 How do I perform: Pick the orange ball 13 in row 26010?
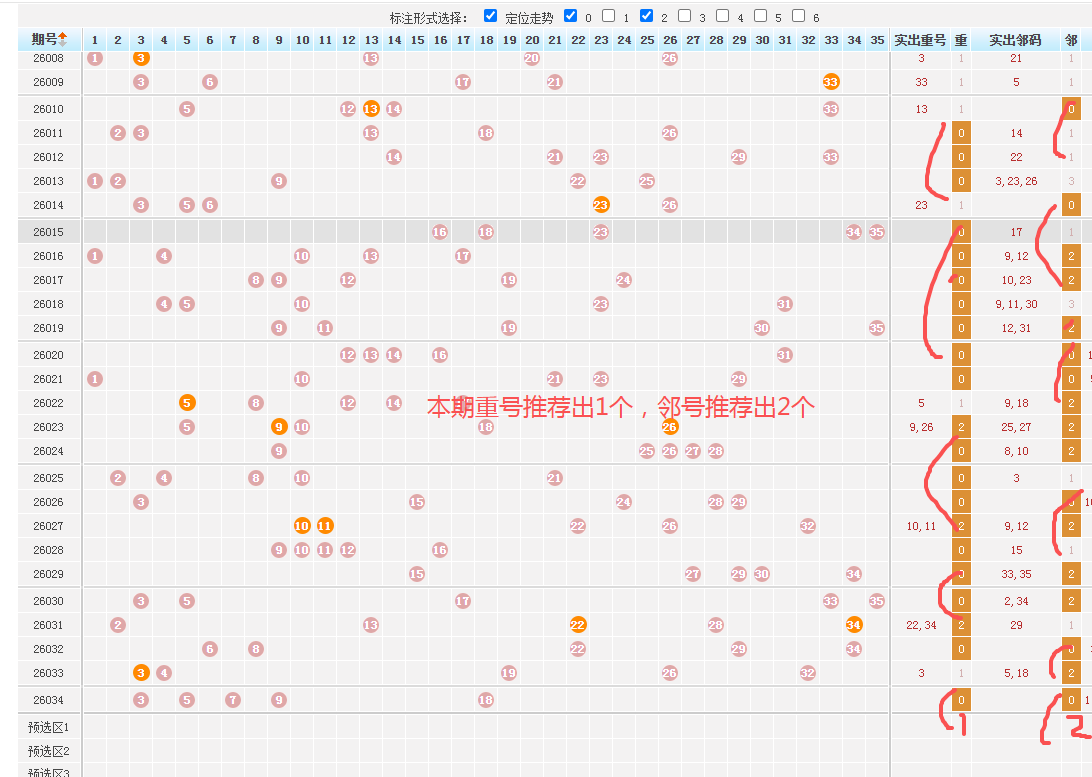tap(371, 109)
